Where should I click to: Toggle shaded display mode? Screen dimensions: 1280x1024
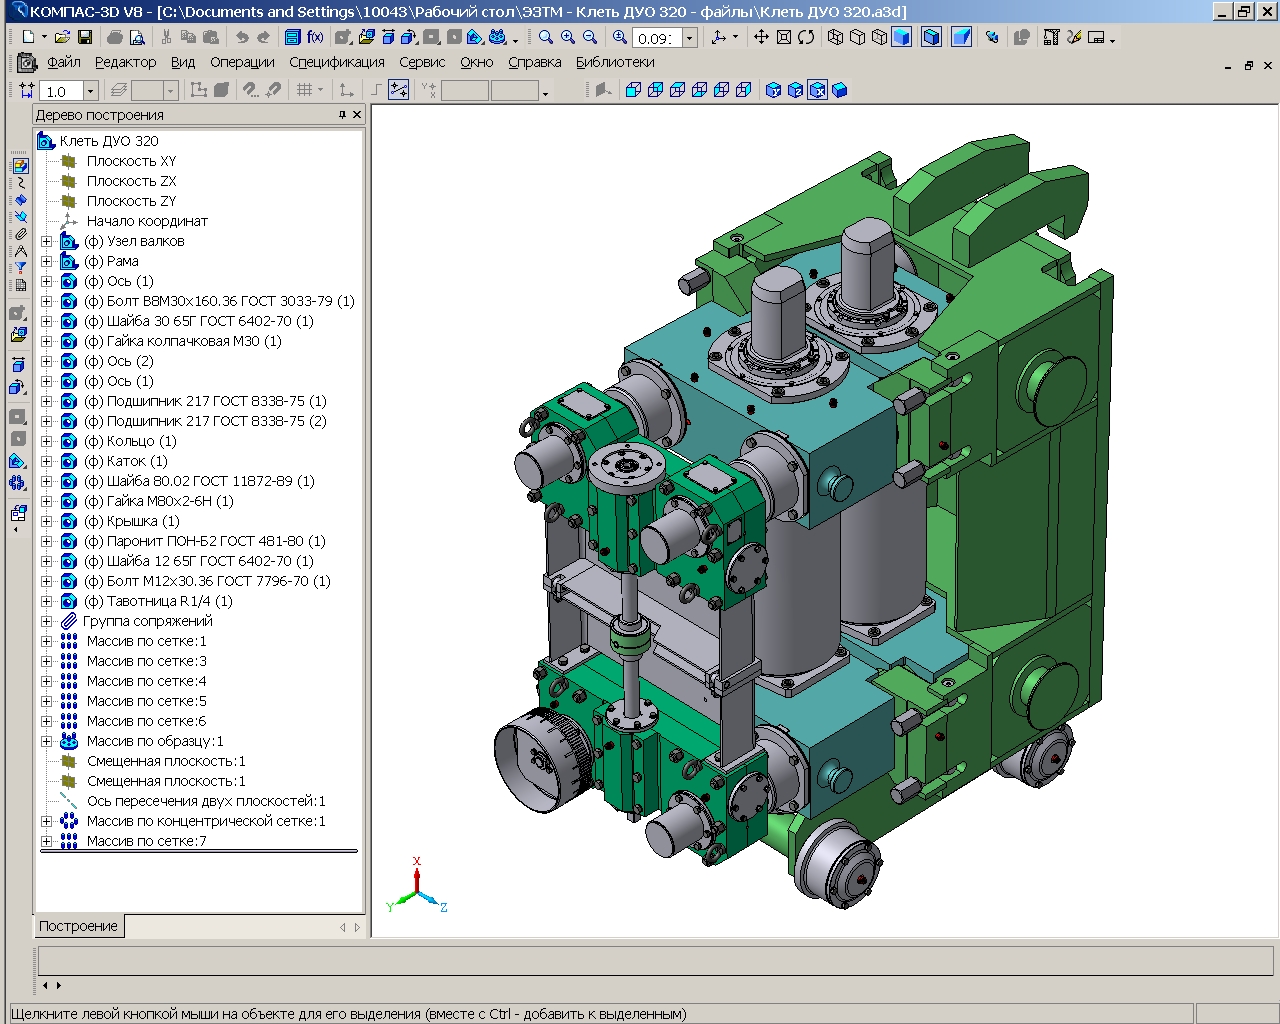pyautogui.click(x=901, y=37)
